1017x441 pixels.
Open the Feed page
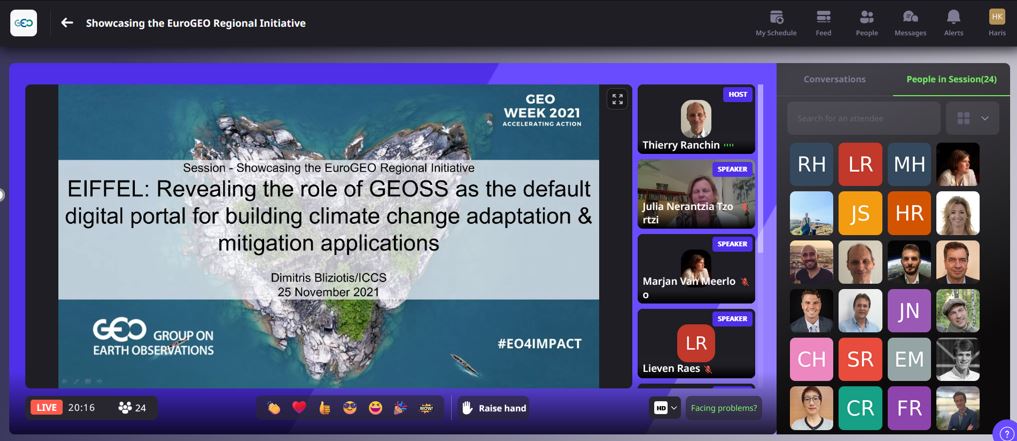(x=823, y=23)
